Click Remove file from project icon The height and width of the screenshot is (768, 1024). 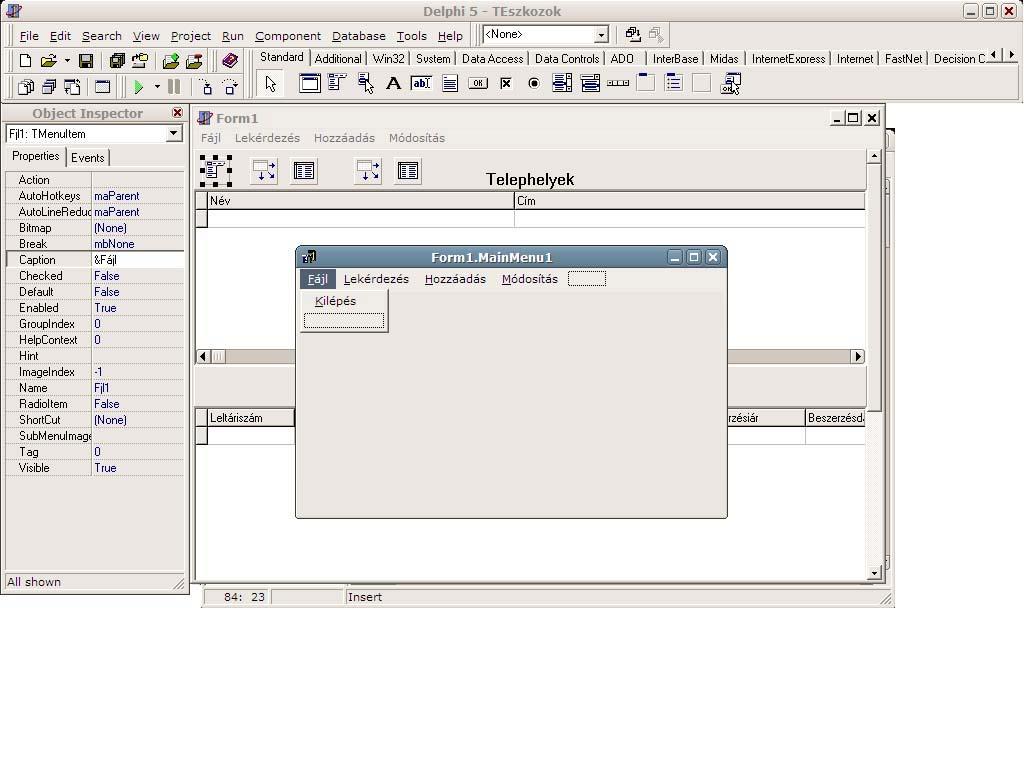point(194,61)
